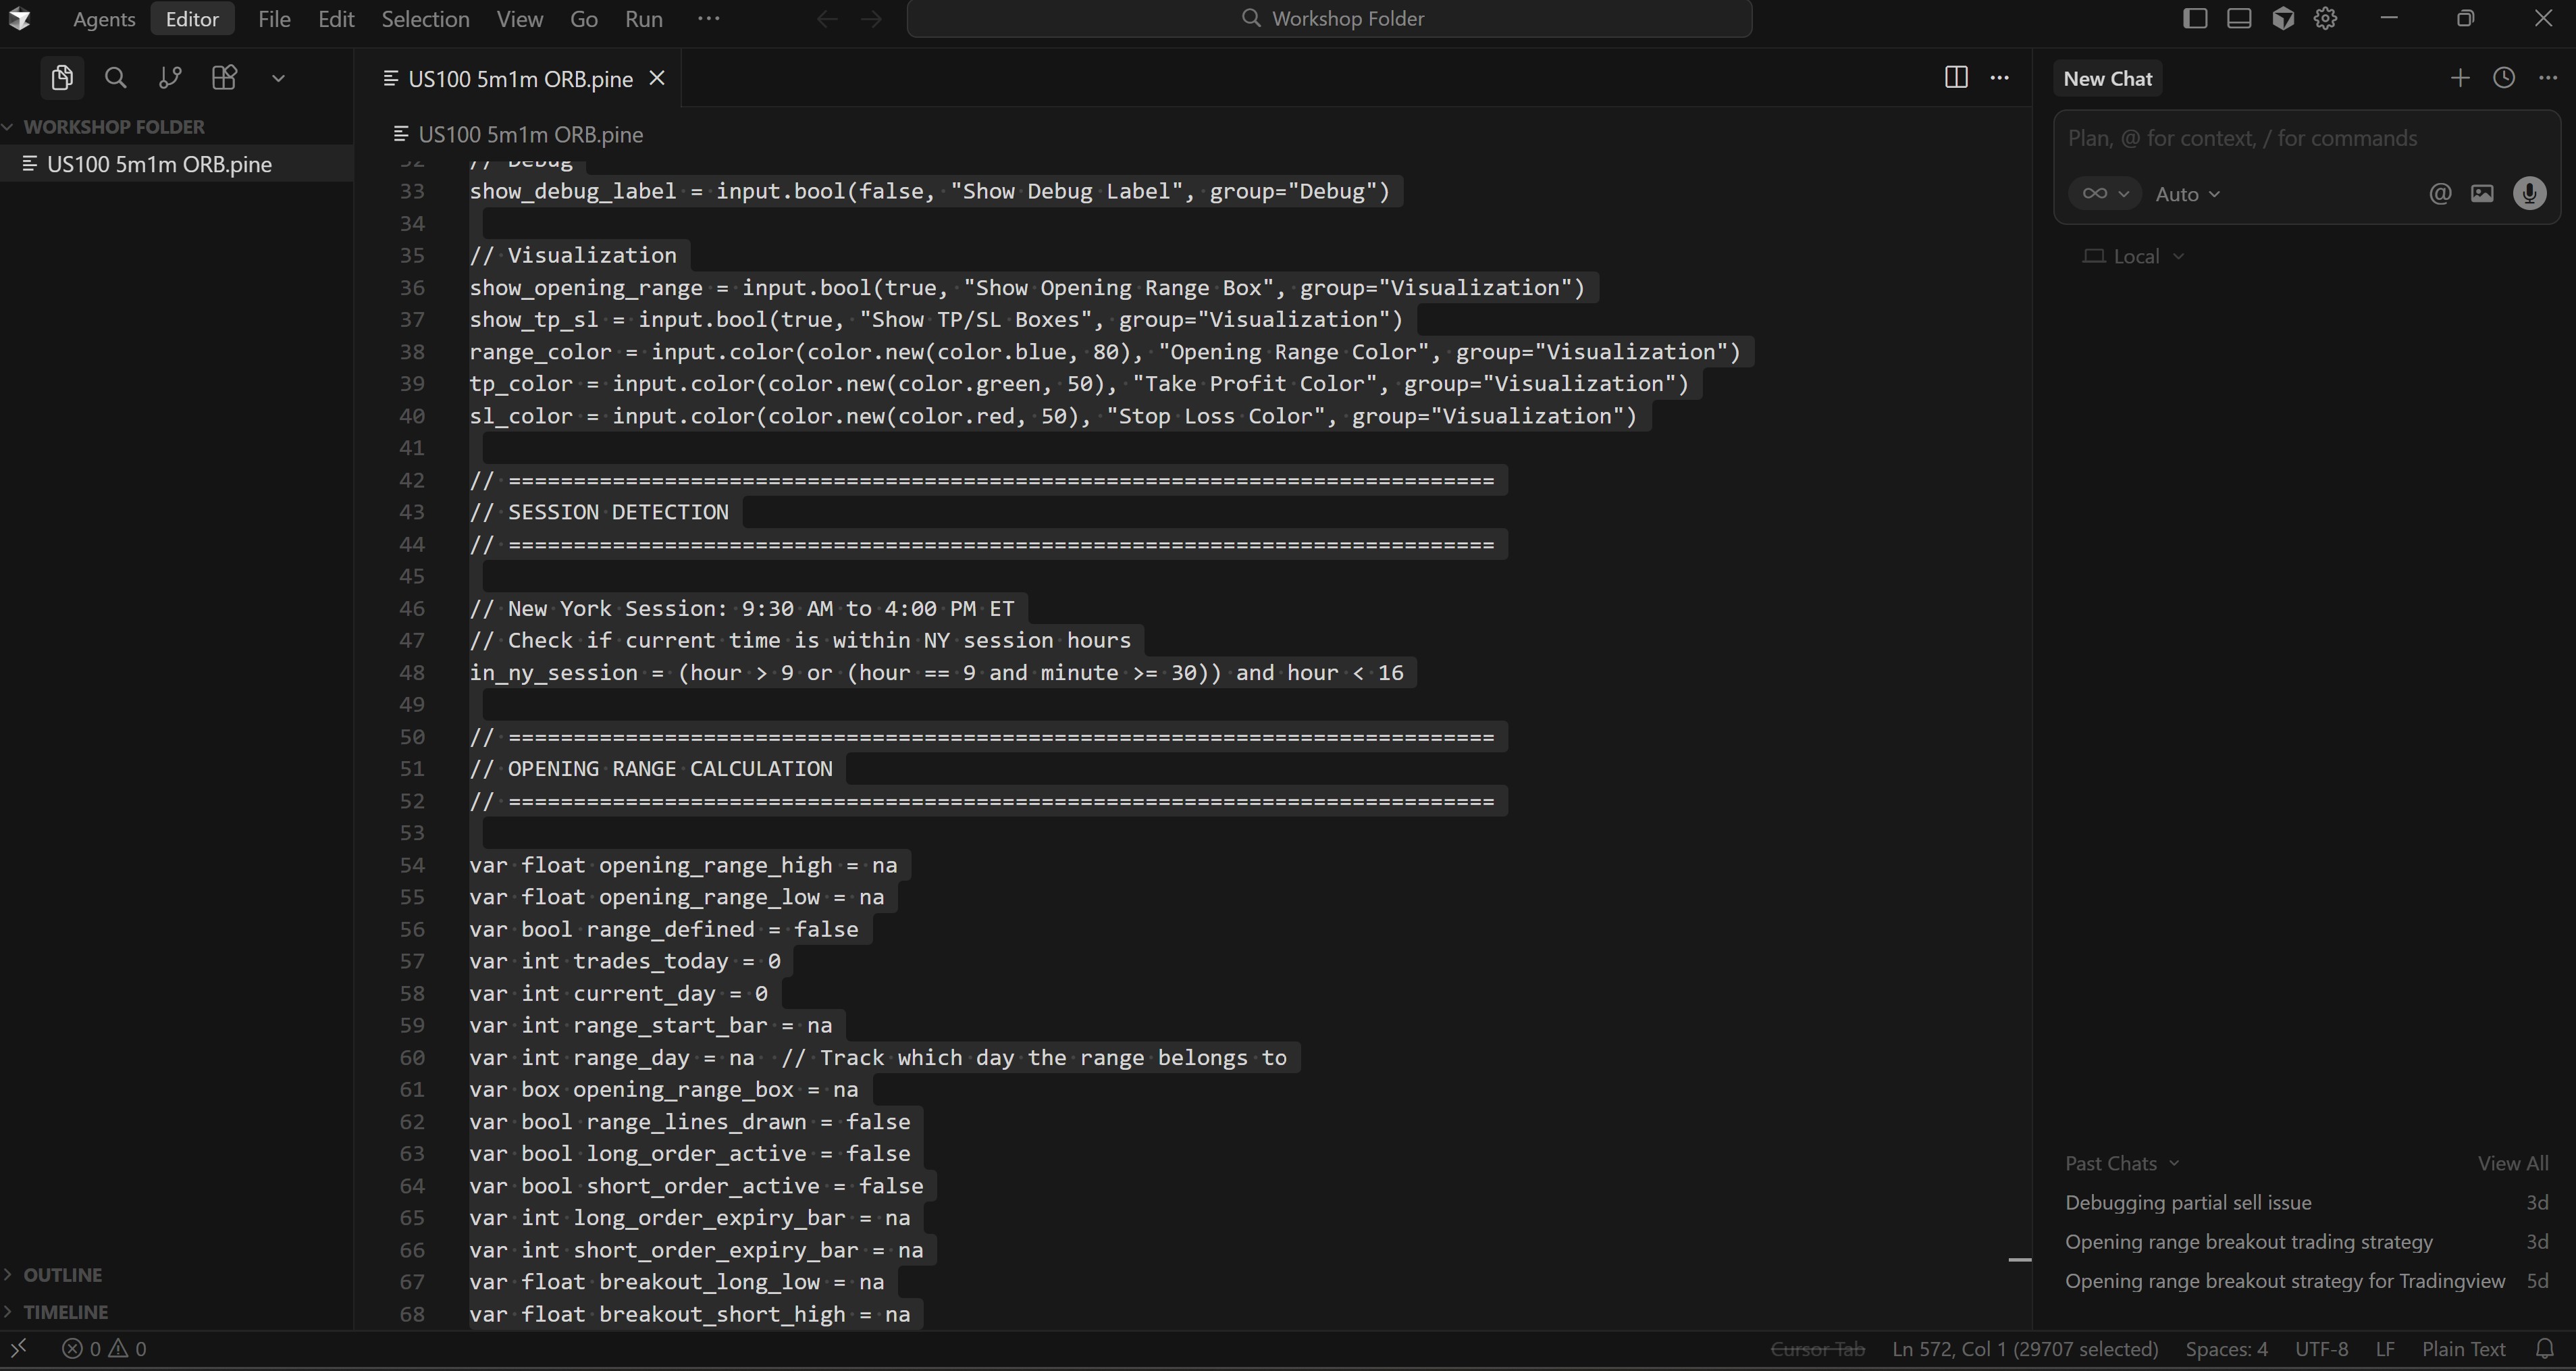Image resolution: width=2576 pixels, height=1371 pixels.
Task: Open chat history clock icon
Action: click(x=2504, y=78)
